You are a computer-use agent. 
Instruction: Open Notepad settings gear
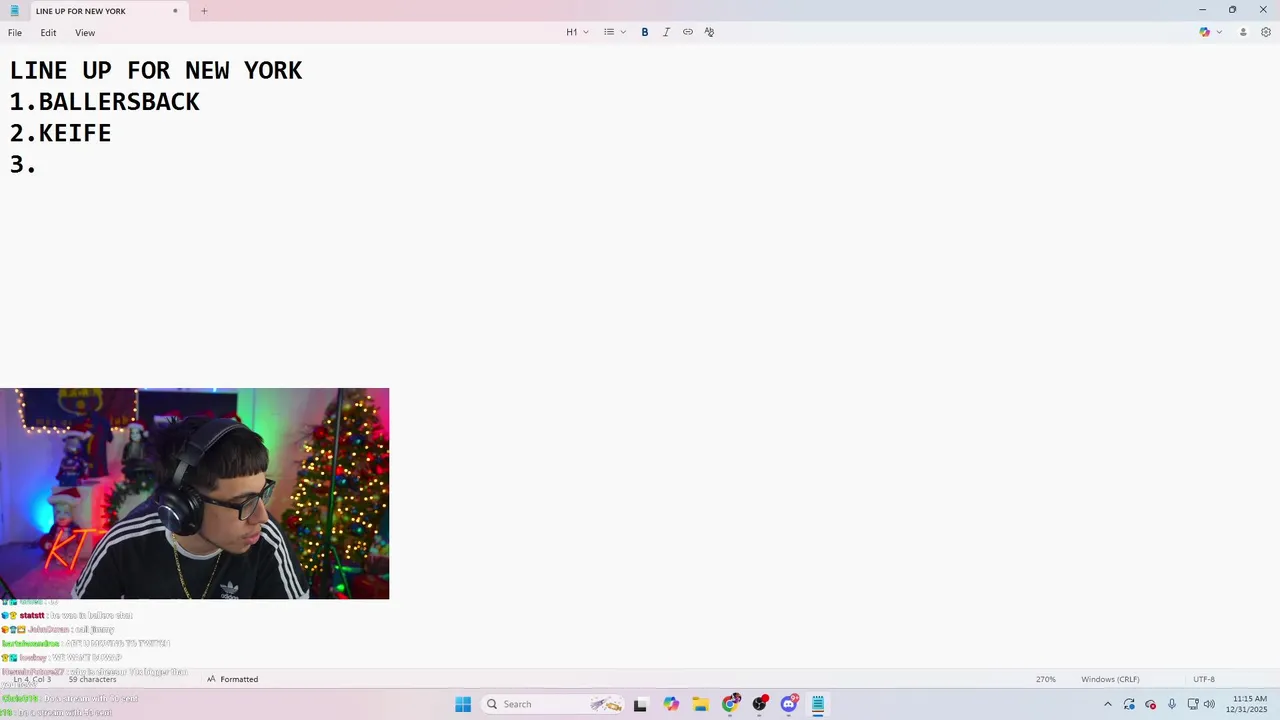pyautogui.click(x=1266, y=32)
